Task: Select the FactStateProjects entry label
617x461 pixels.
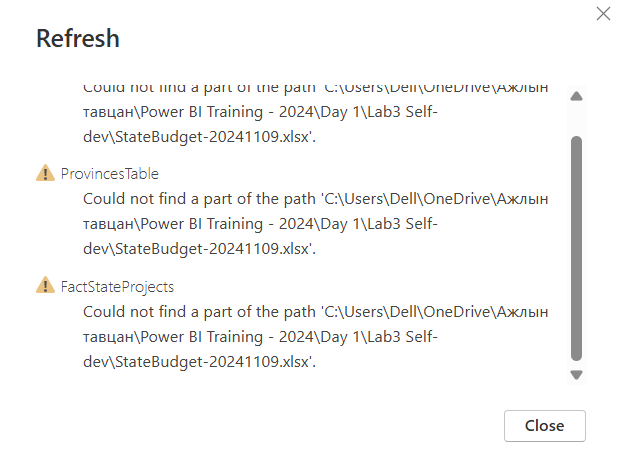Action: pyautogui.click(x=117, y=287)
